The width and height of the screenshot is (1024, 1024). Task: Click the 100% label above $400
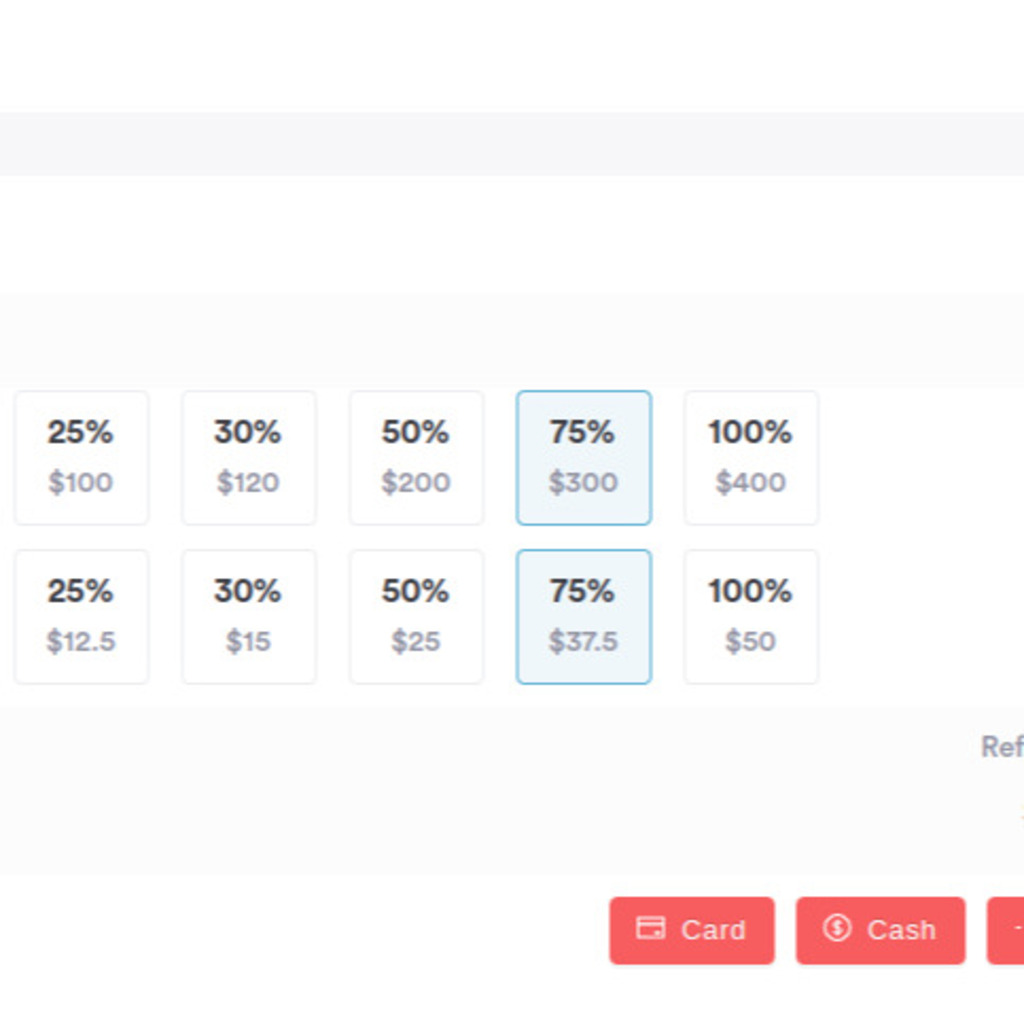click(x=750, y=432)
